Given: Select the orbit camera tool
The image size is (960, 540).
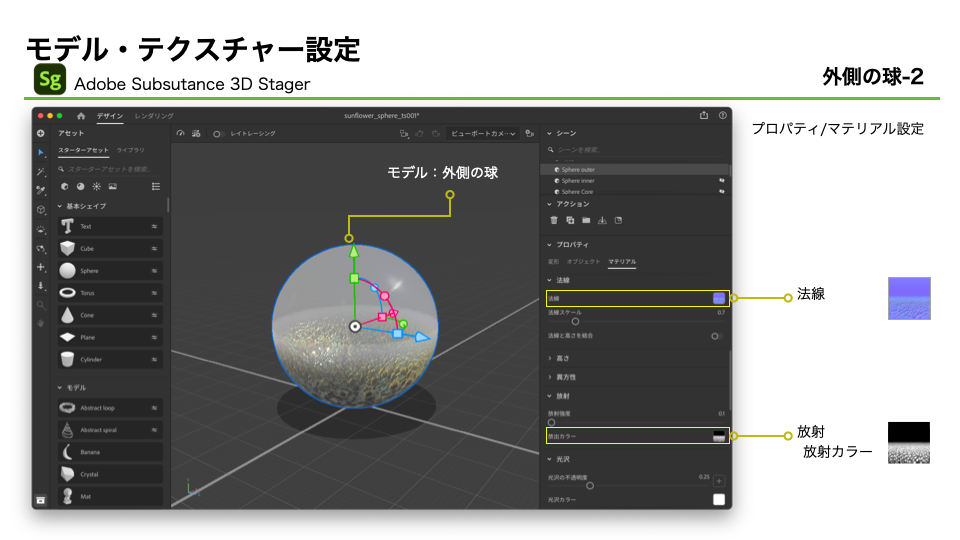Looking at the screenshot, I should pyautogui.click(x=41, y=249).
